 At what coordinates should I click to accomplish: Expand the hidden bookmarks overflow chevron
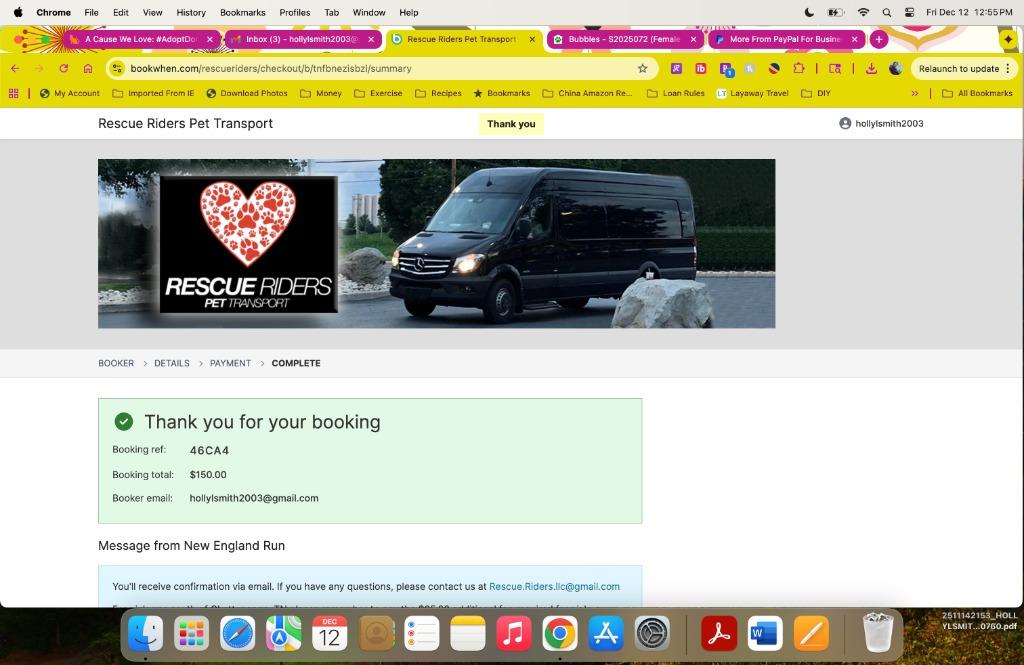click(x=914, y=93)
